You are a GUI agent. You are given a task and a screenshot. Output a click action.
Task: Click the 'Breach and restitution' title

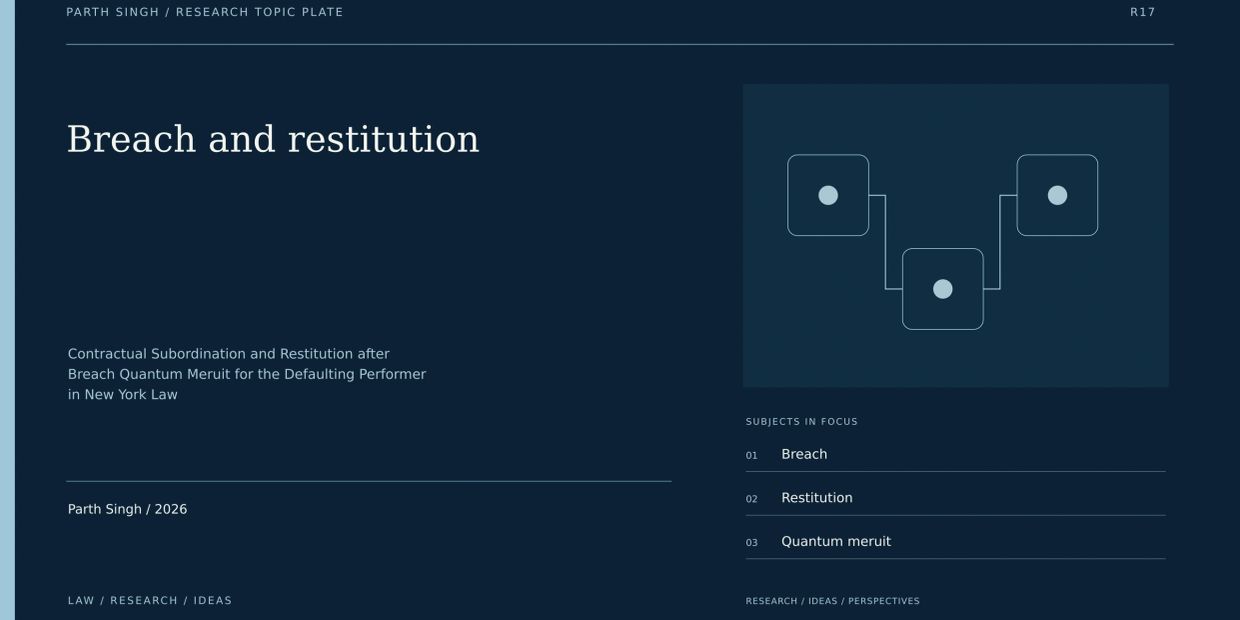273,139
